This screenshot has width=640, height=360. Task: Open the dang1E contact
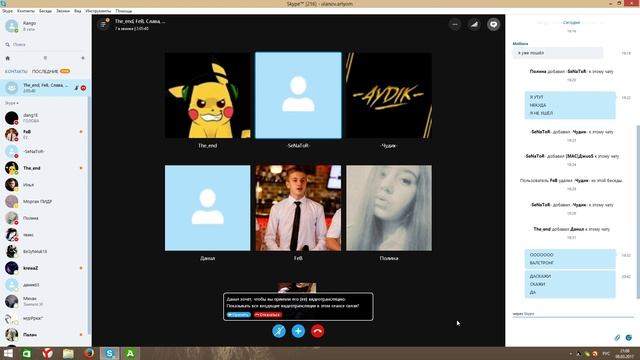click(x=45, y=118)
